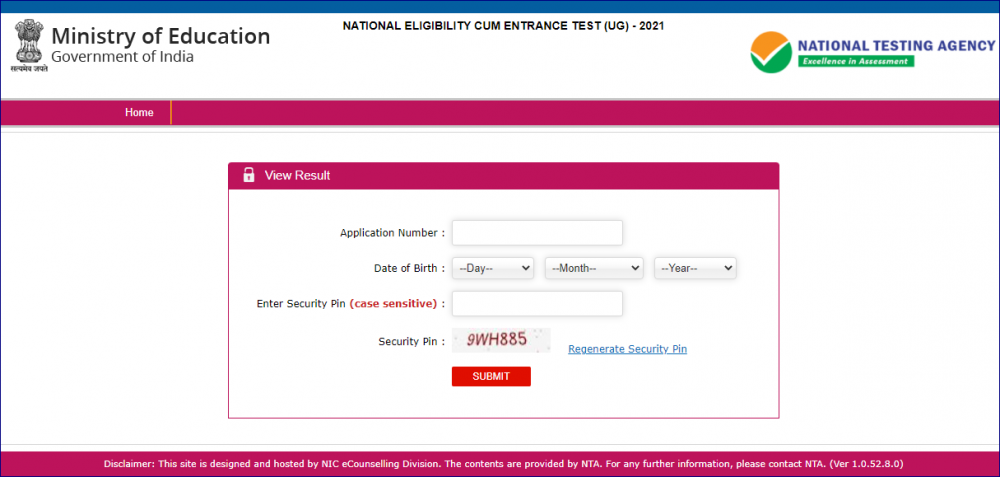This screenshot has height=477, width=1000.
Task: Click the Regenerate Security Pin link
Action: coord(627,349)
